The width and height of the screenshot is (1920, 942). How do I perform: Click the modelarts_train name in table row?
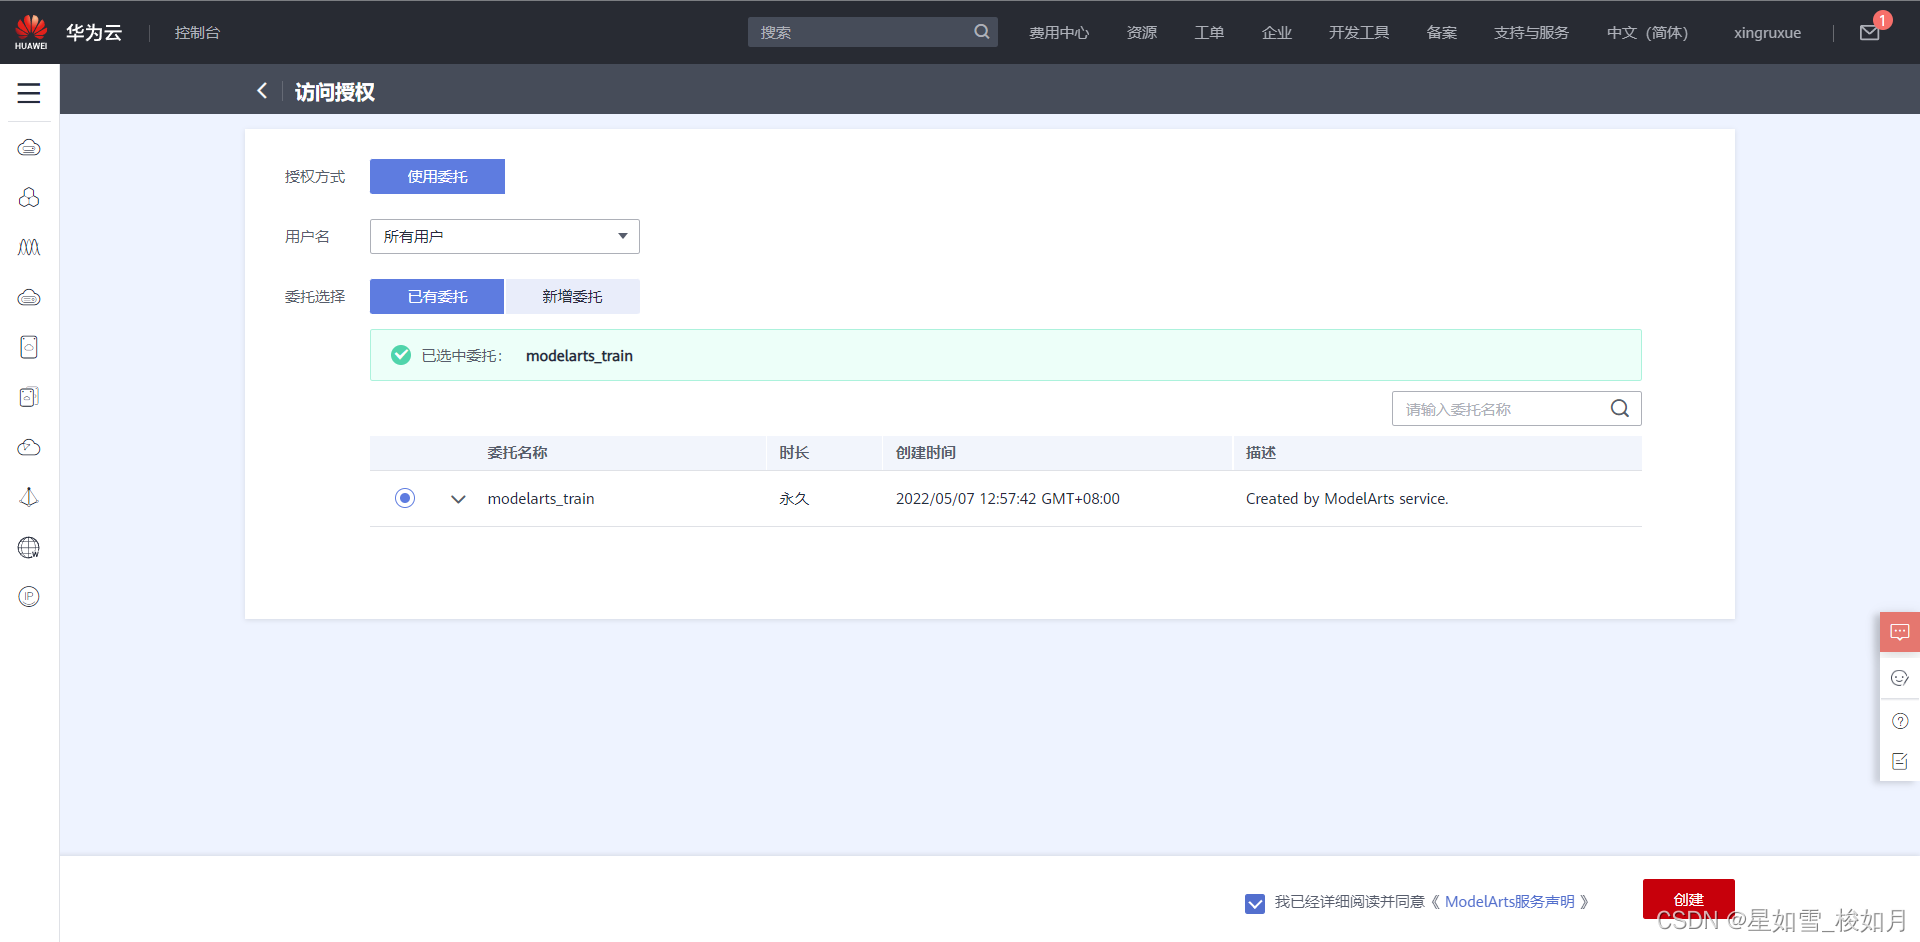(x=541, y=499)
